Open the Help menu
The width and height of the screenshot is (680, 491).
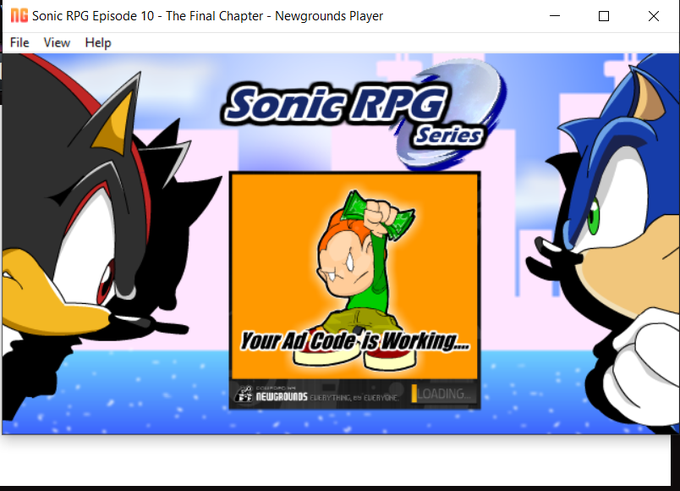98,43
